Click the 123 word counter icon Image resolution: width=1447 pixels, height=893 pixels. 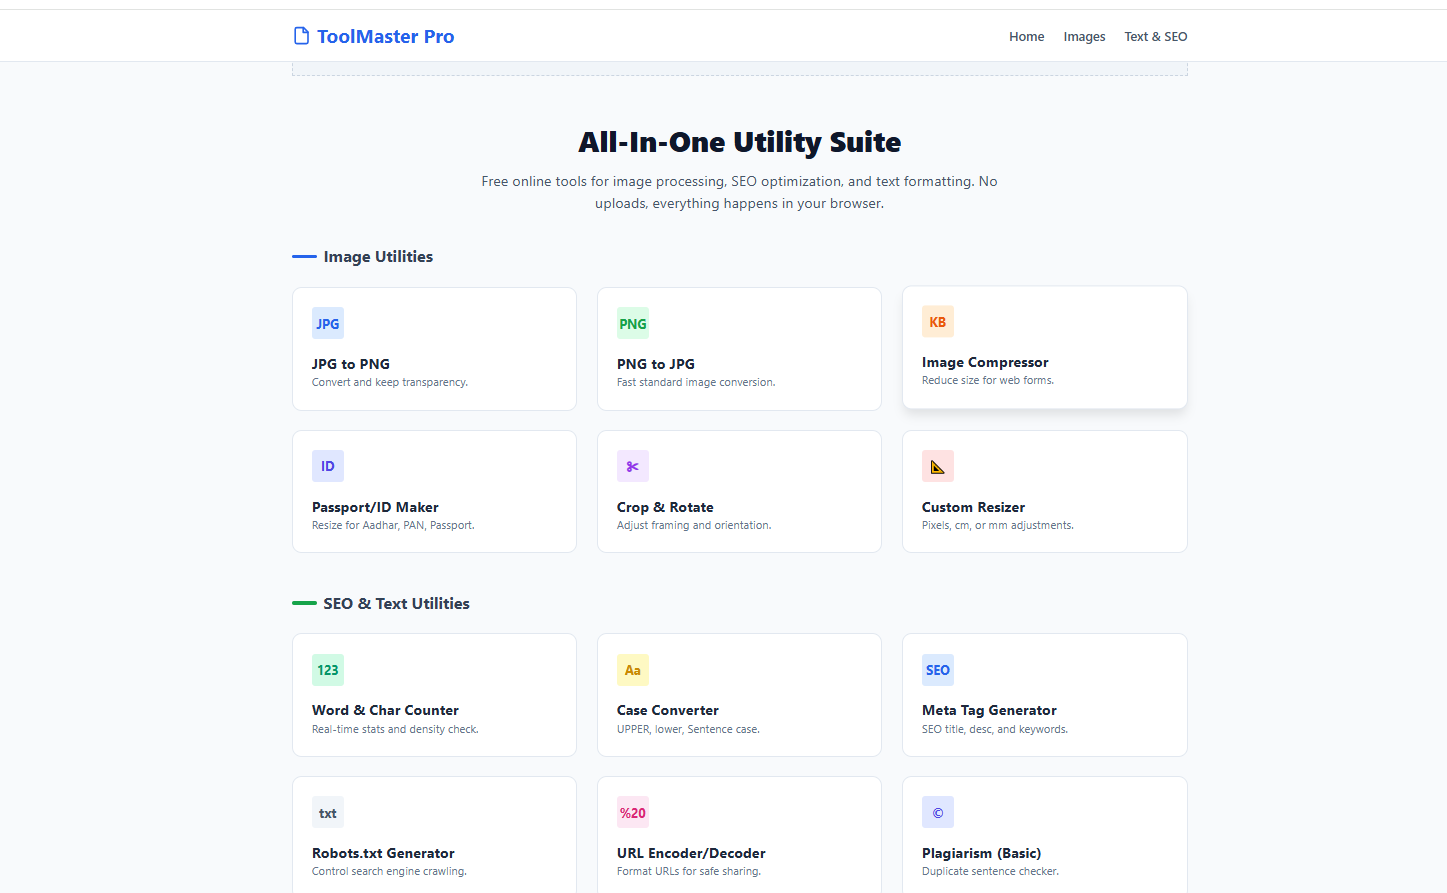[x=327, y=670]
